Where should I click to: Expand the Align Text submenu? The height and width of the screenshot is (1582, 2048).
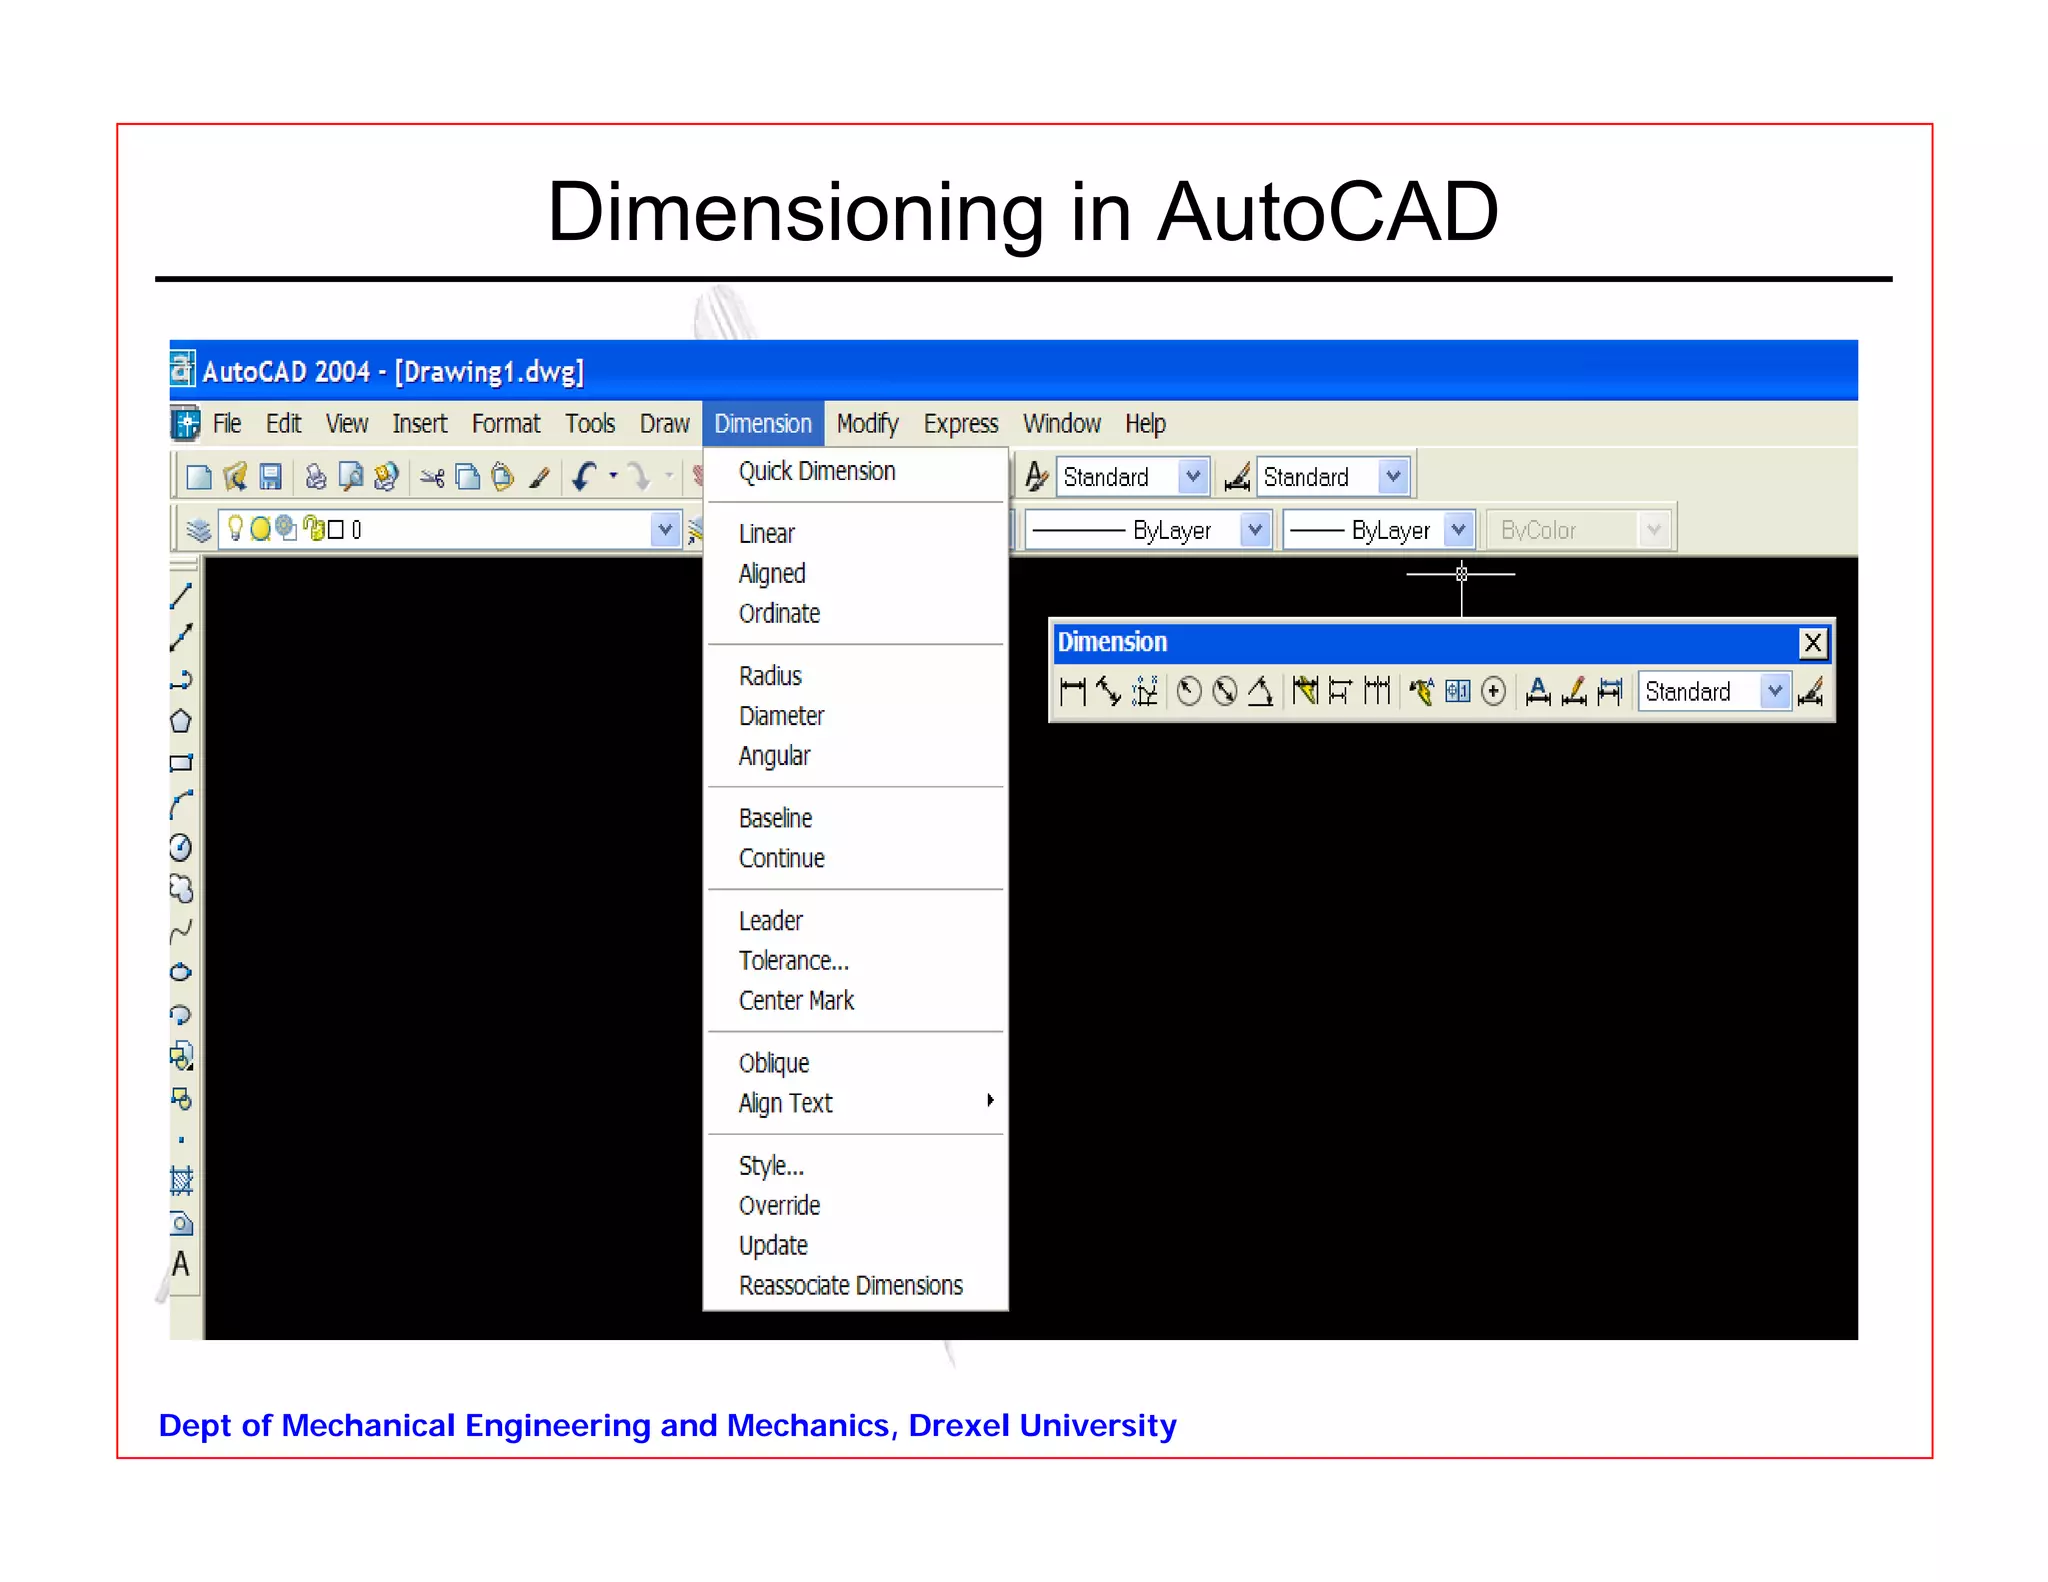(856, 1102)
